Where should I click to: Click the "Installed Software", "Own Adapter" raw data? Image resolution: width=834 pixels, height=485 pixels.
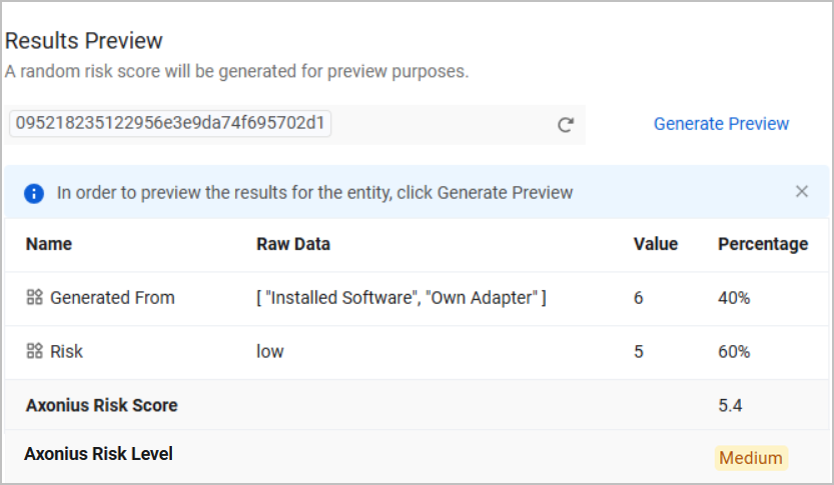coord(401,298)
